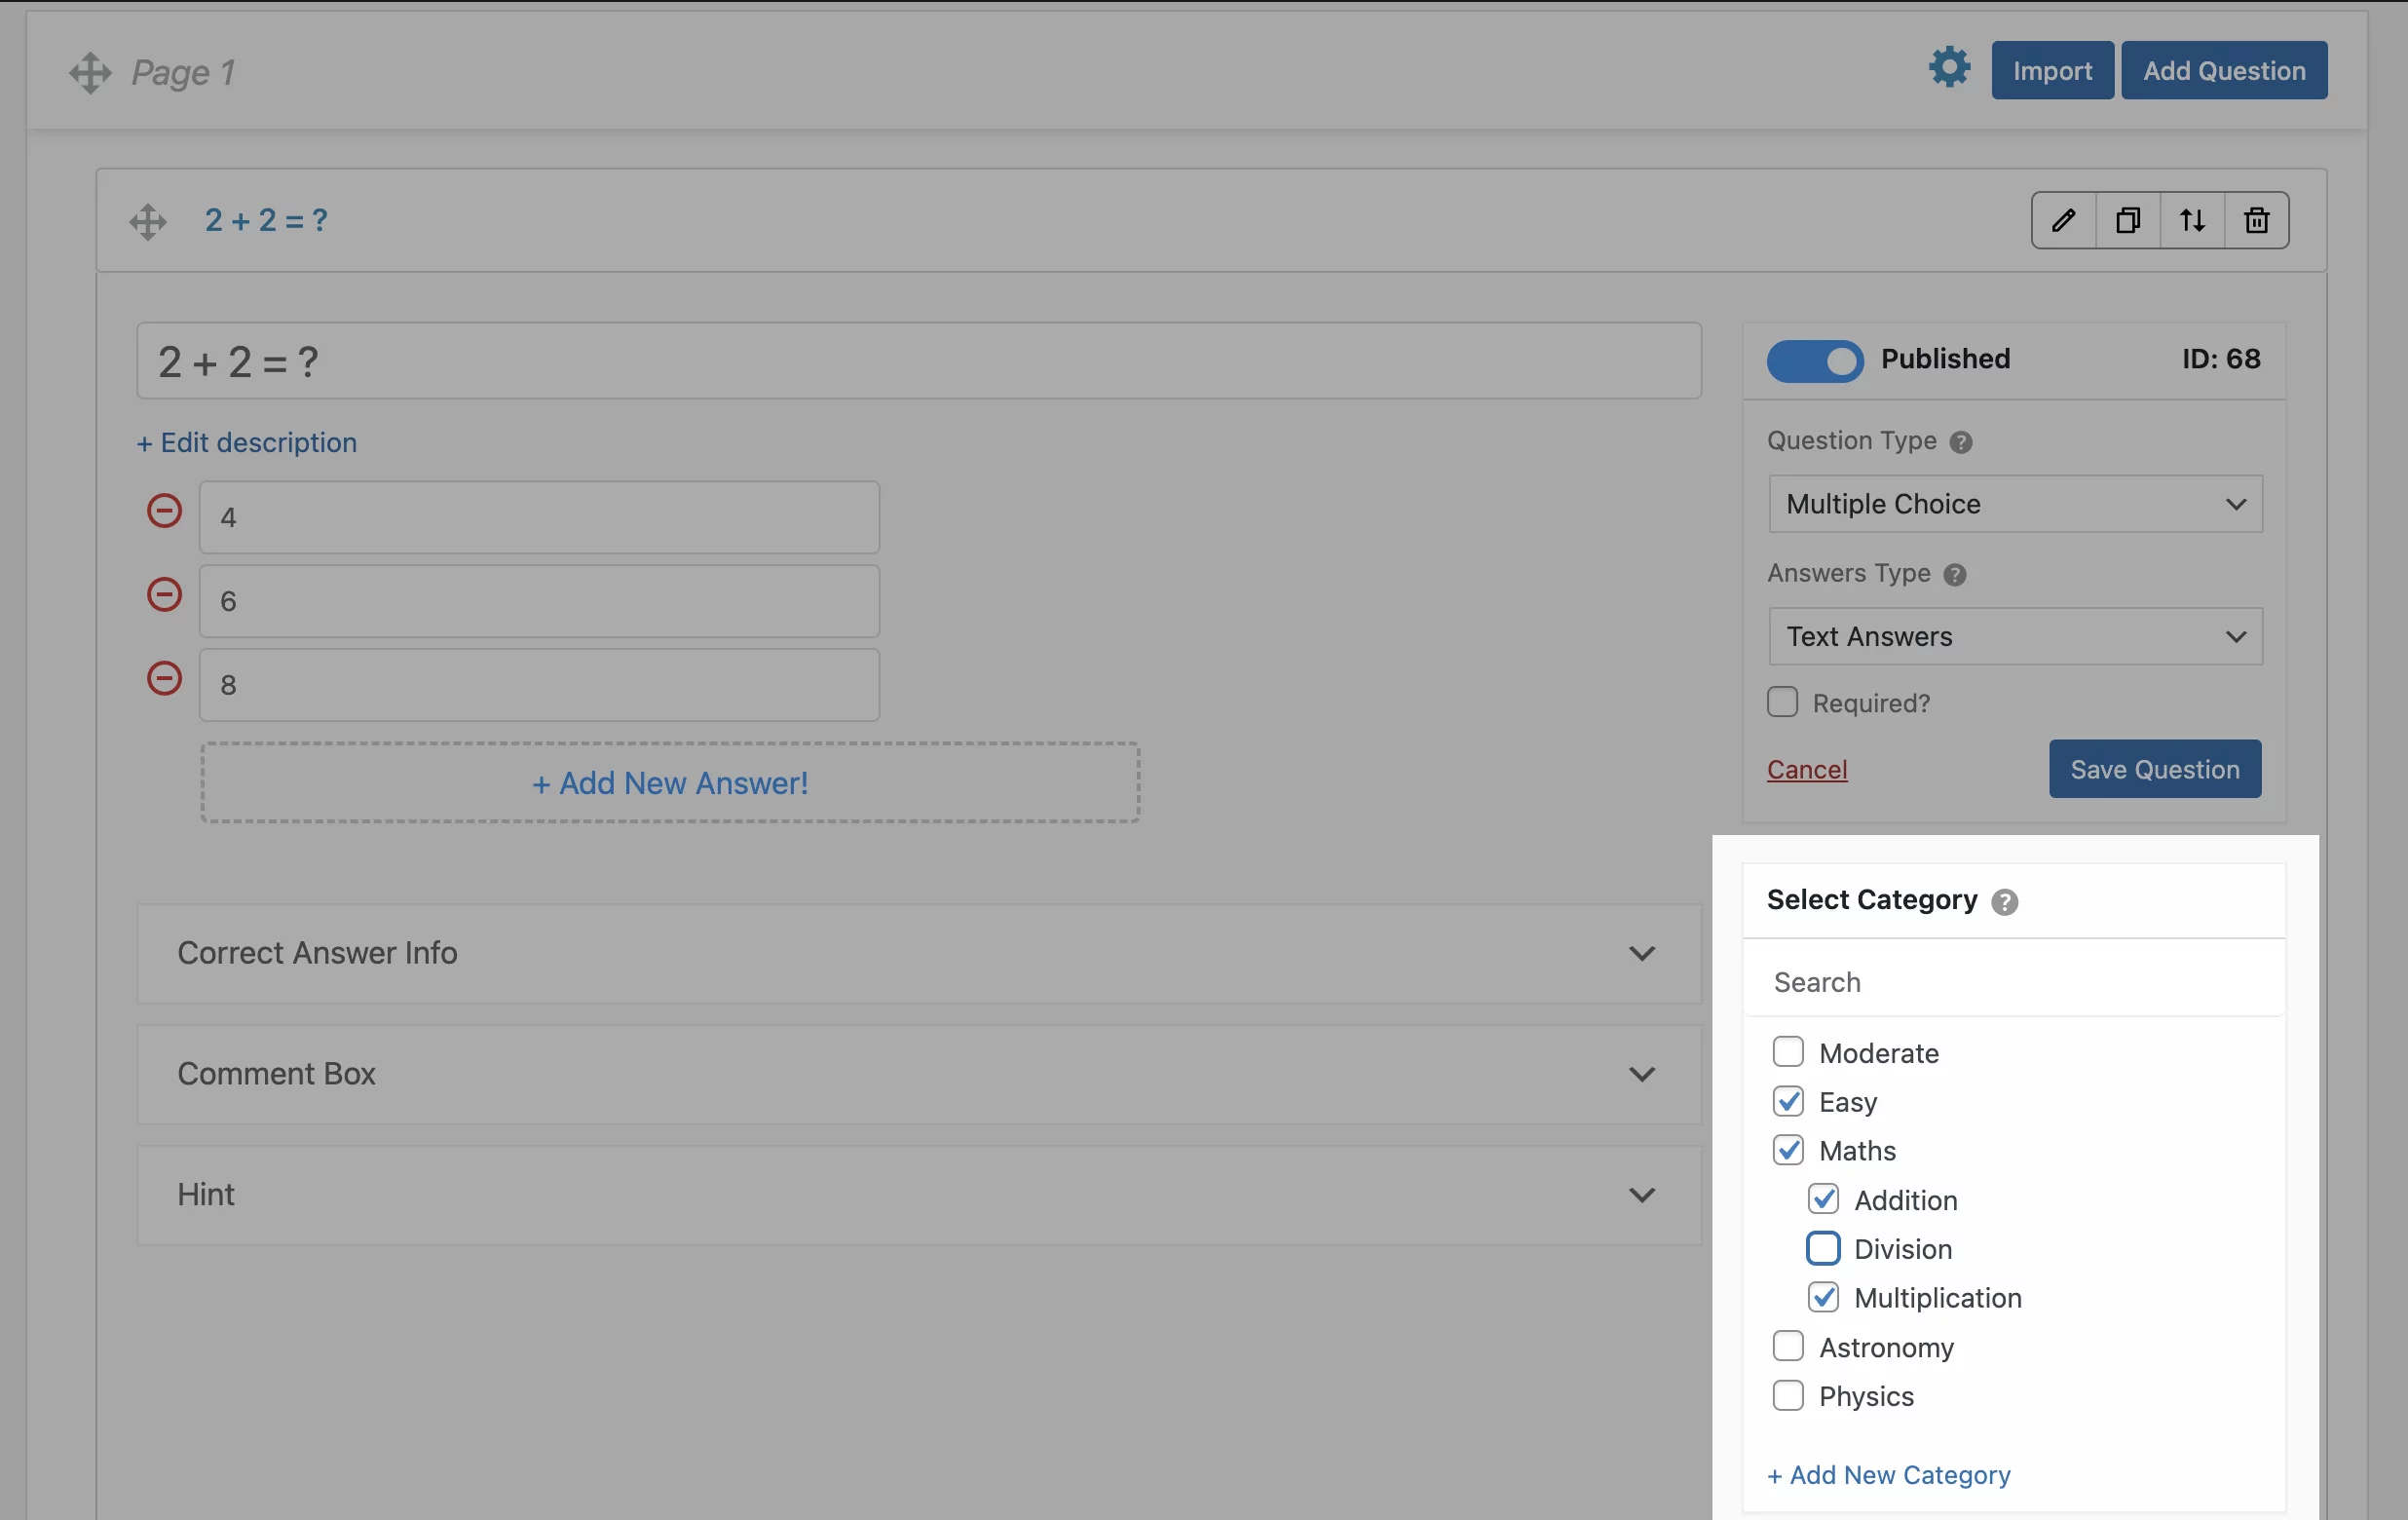
Task: Open the Multiple Choice question type dropdown
Action: [2015, 504]
